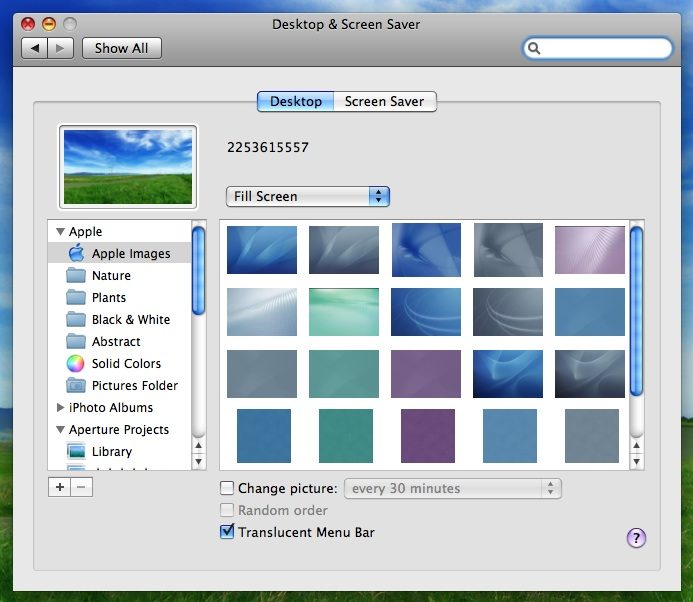Pick the square gray swatch, bottom row last
Screen dimensions: 693x602
click(592, 436)
